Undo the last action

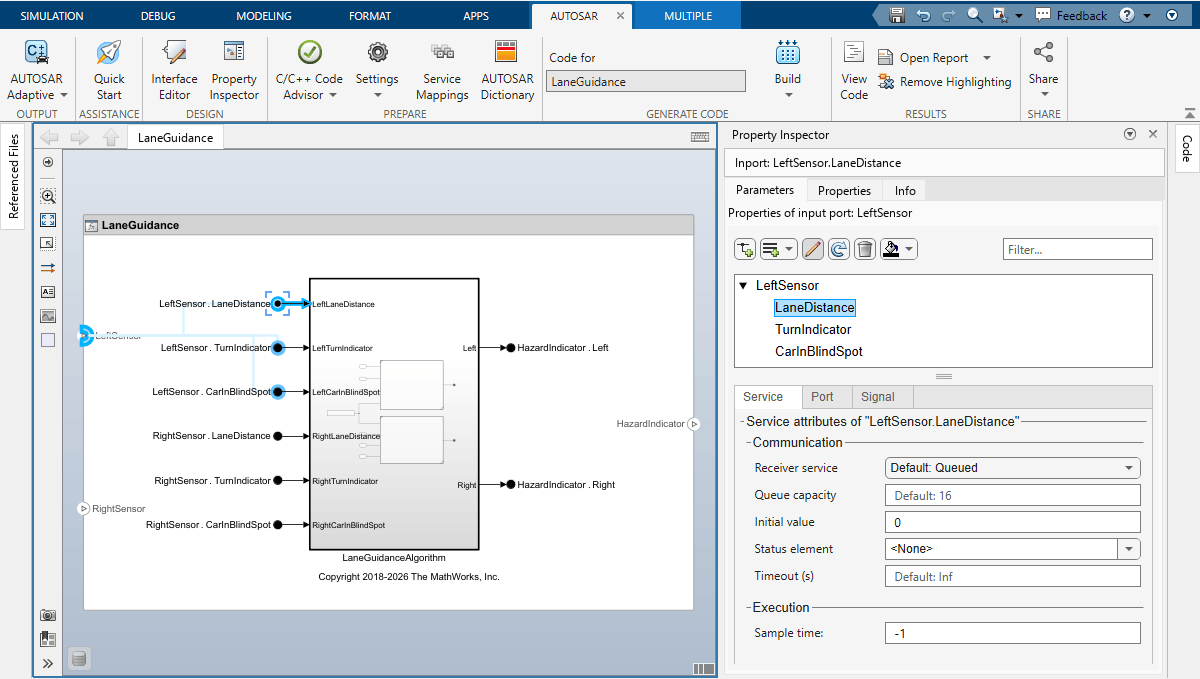(x=922, y=15)
